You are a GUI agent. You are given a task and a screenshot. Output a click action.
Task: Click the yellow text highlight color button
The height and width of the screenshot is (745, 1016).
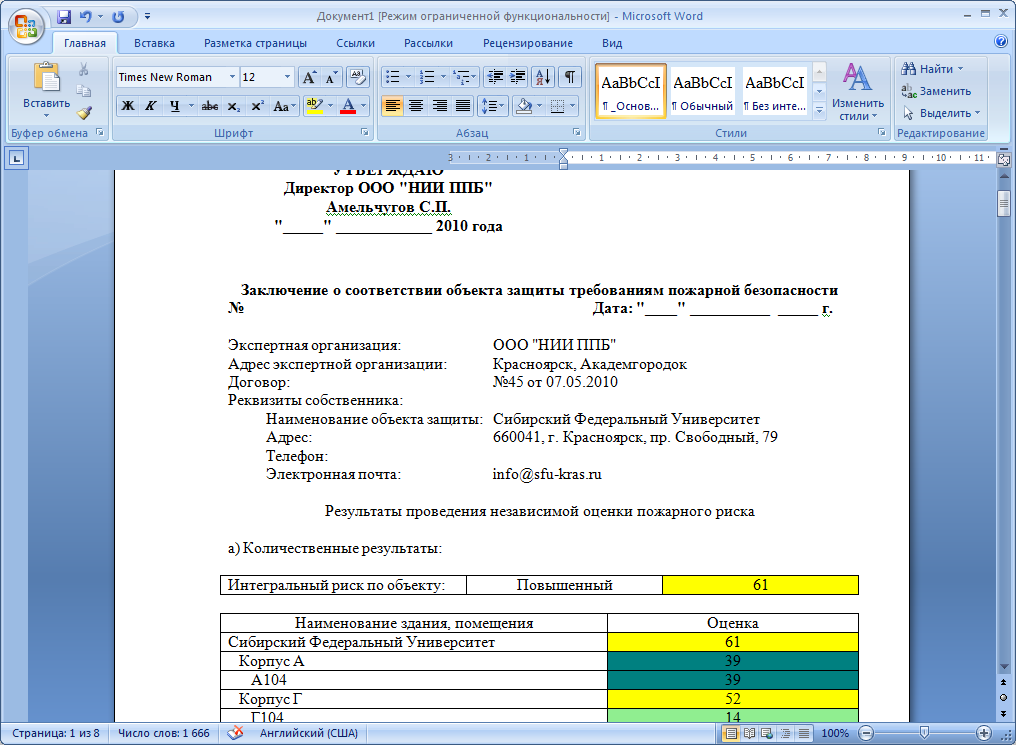(x=314, y=106)
